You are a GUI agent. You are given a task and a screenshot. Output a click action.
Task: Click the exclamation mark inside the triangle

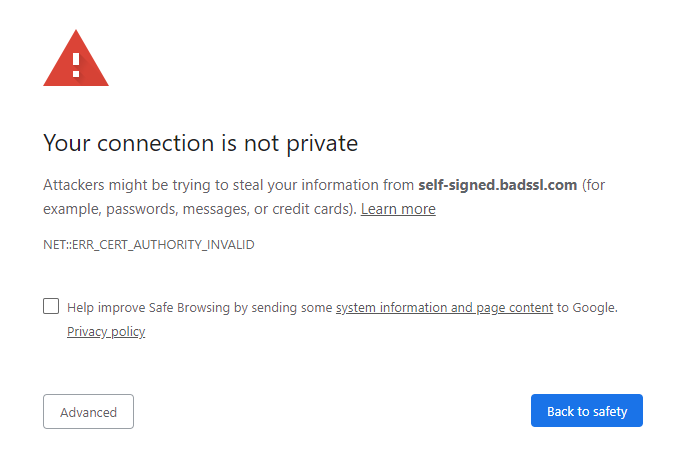(76, 62)
